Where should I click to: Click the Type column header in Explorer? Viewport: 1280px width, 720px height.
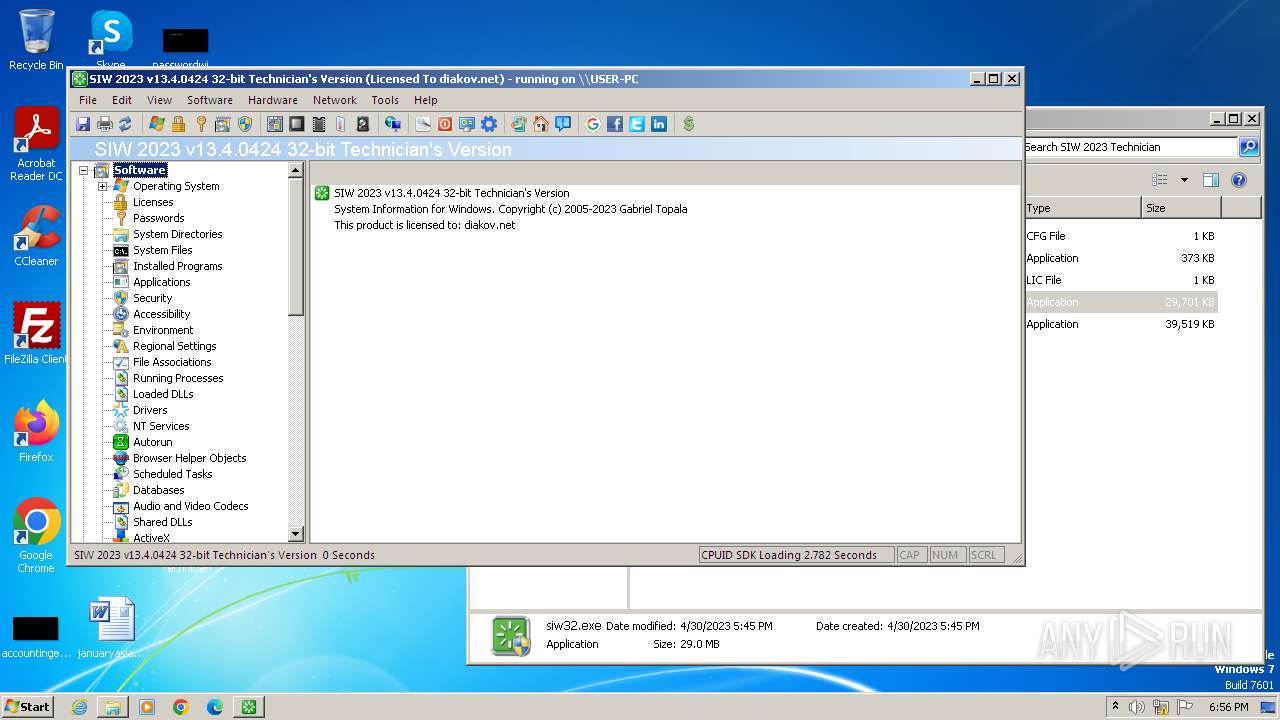click(1083, 208)
